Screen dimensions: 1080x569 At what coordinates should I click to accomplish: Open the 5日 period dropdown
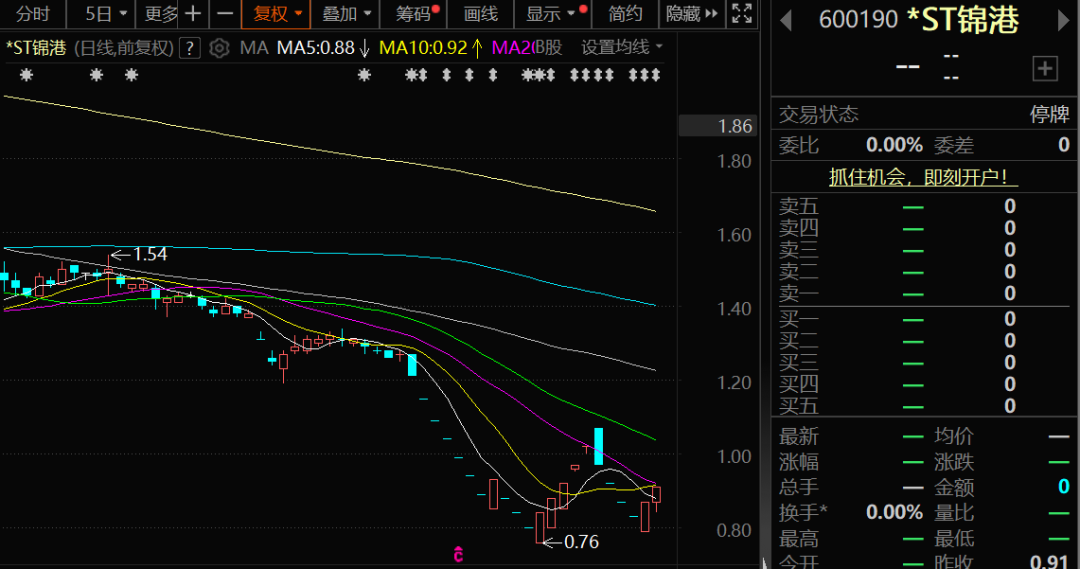coord(106,14)
